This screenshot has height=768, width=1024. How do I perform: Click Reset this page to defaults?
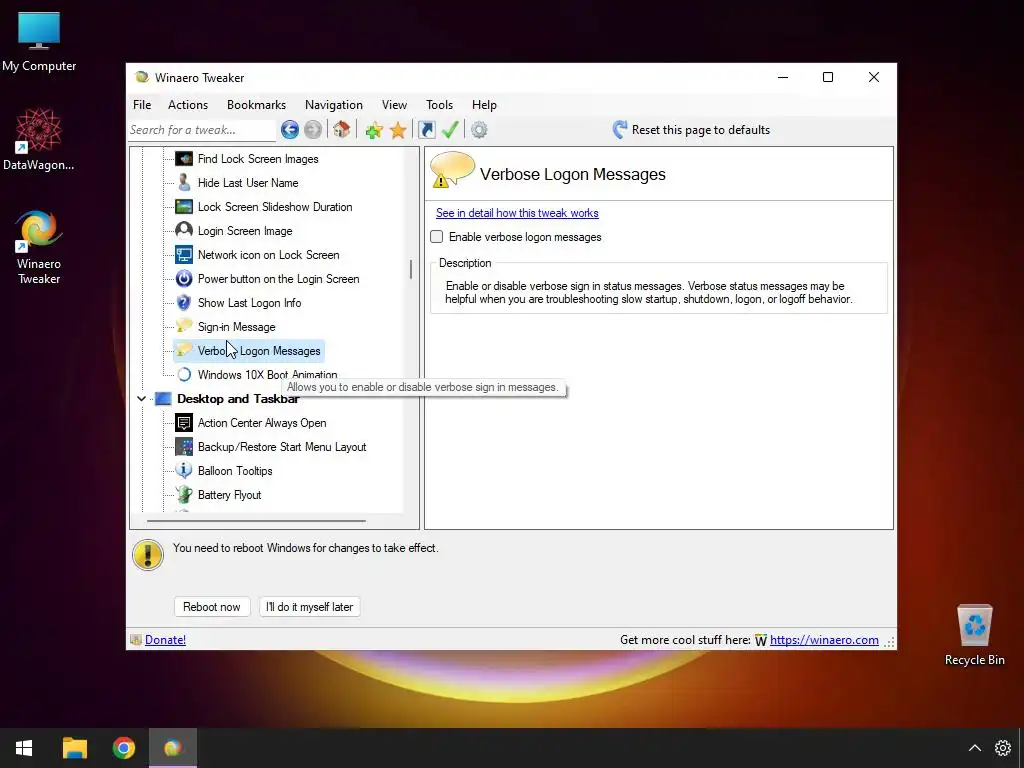tap(691, 130)
